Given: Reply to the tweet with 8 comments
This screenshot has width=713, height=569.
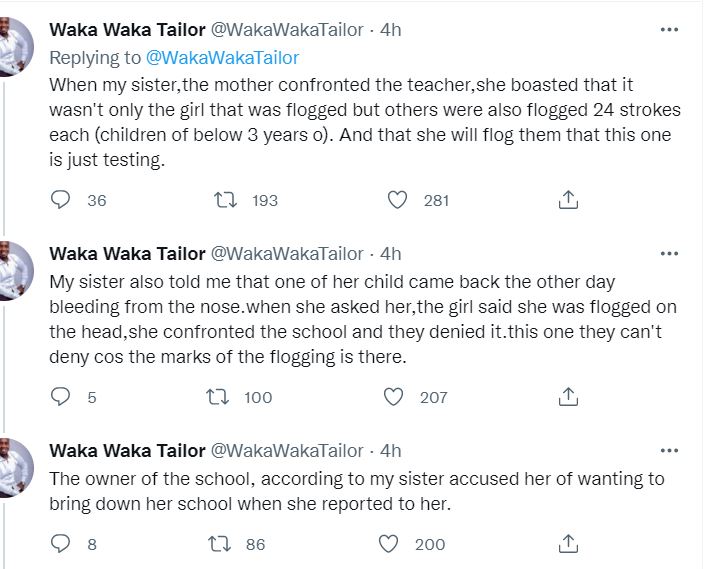Looking at the screenshot, I should (60, 544).
